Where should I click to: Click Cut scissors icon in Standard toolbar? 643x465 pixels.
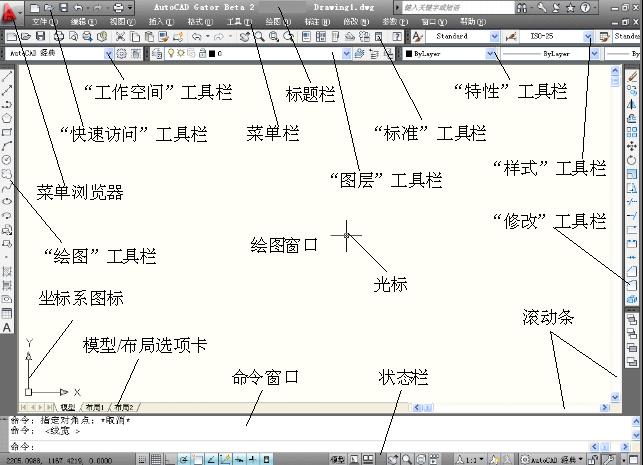point(120,36)
